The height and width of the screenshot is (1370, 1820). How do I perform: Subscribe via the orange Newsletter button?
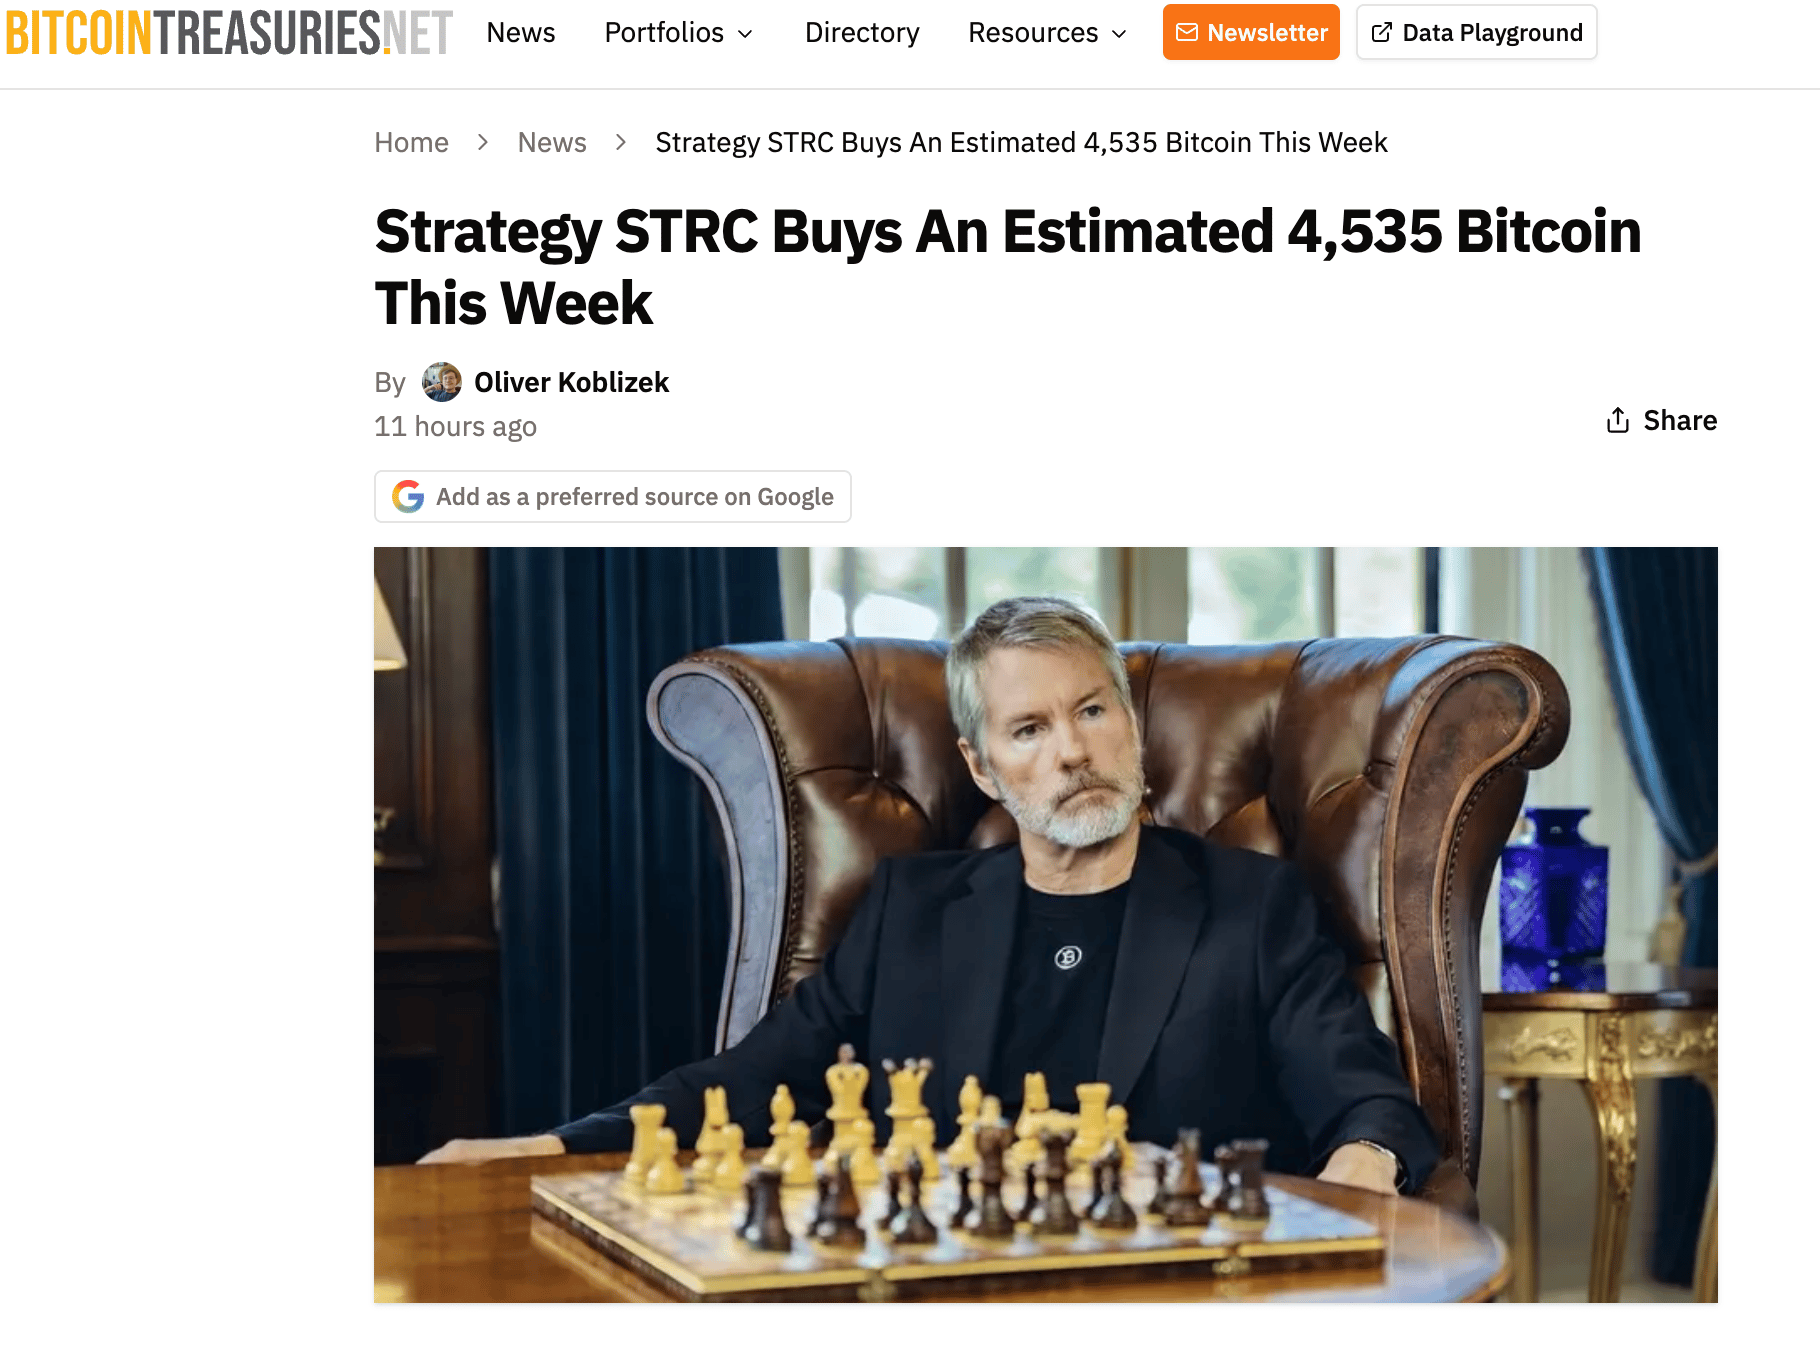coord(1251,32)
